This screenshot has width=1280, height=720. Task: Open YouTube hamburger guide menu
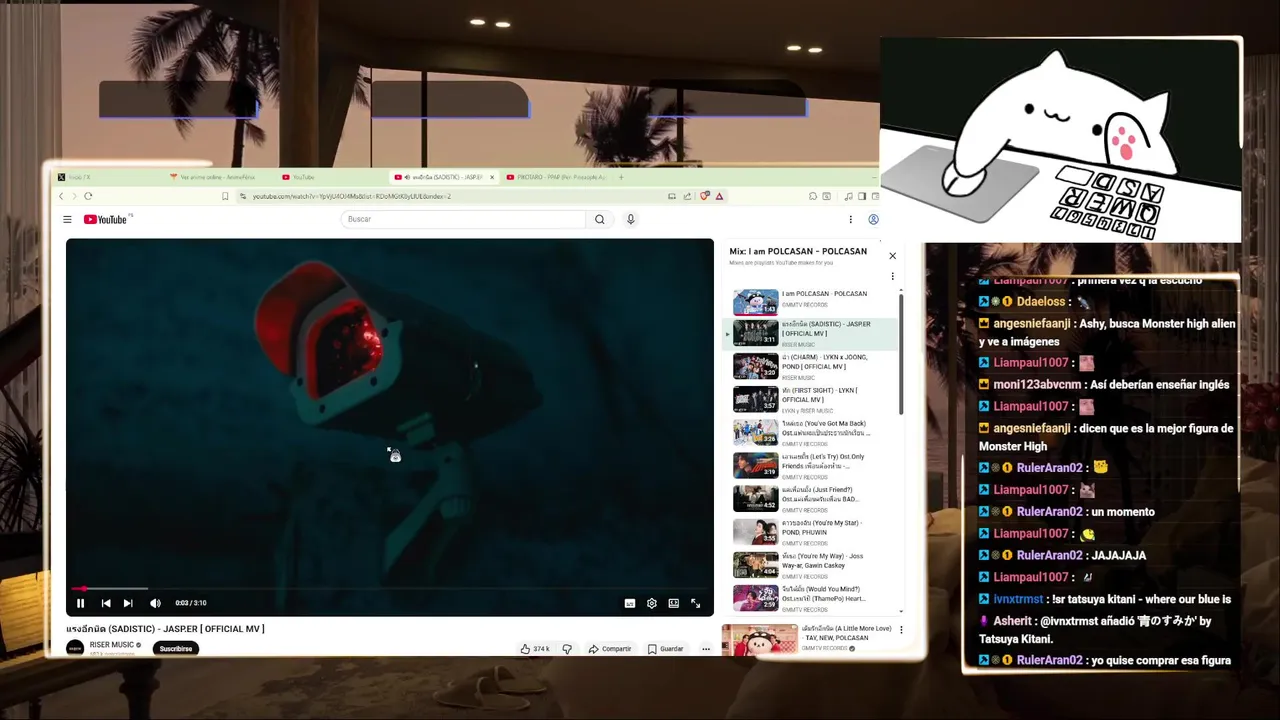67,219
